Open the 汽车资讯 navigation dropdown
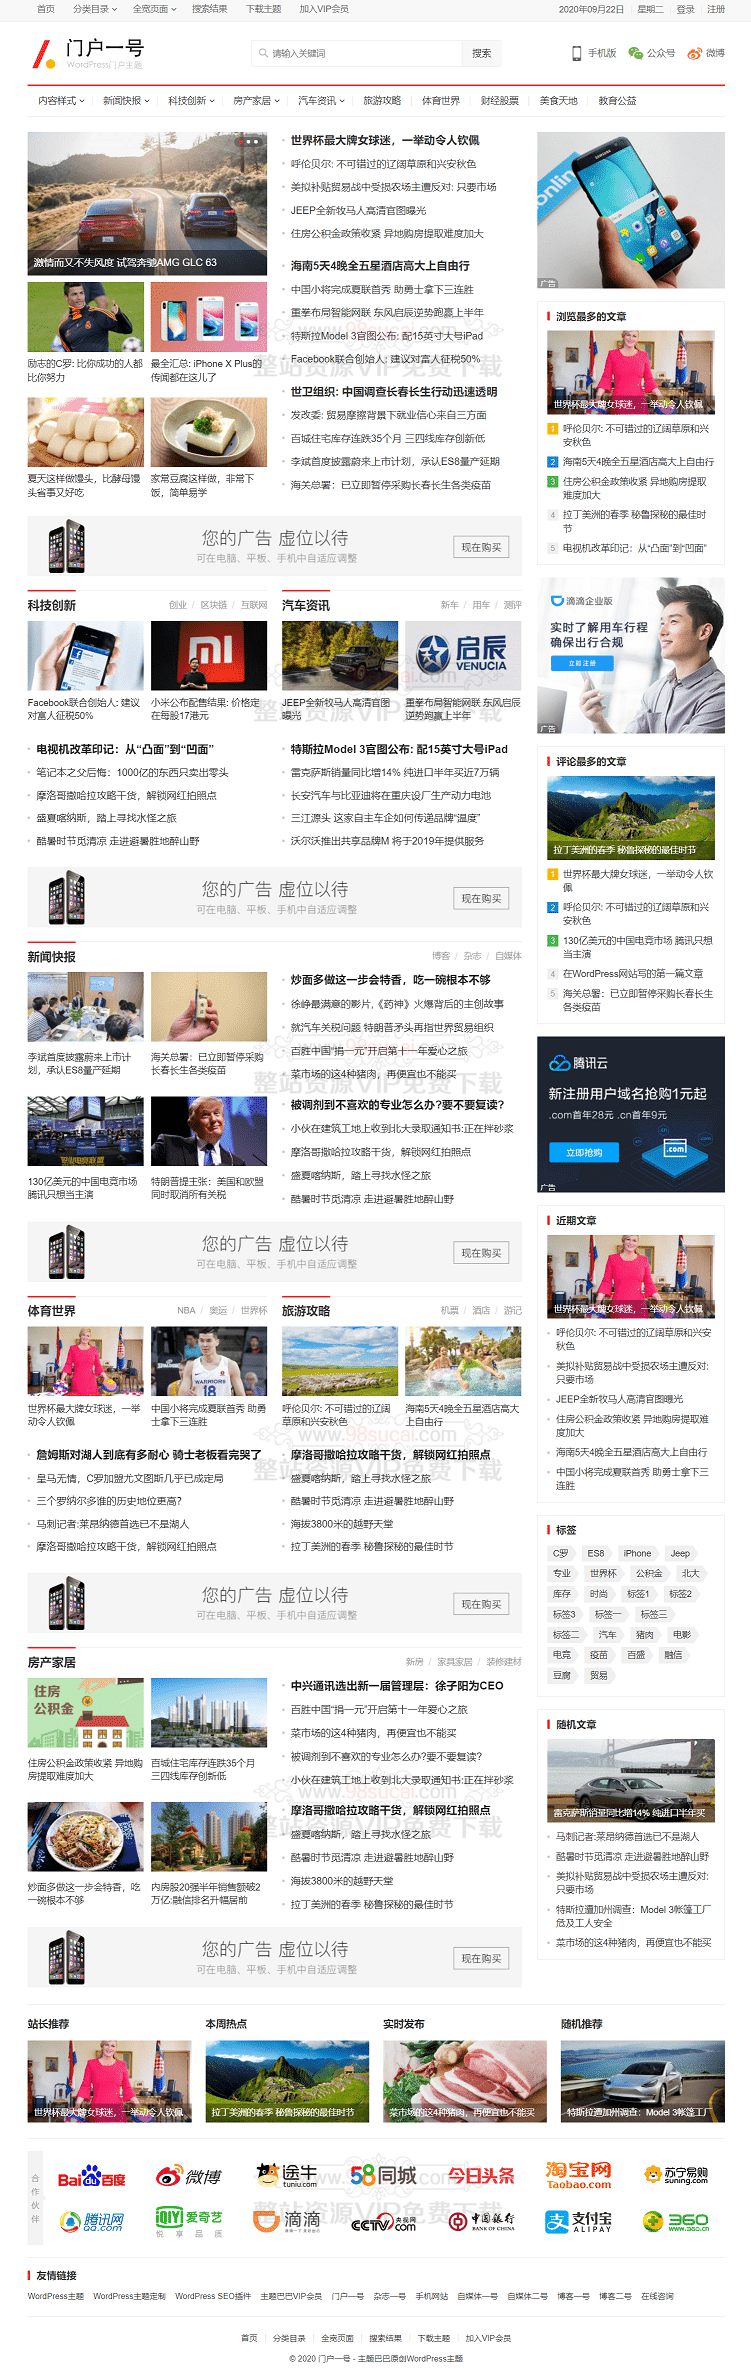 tap(321, 101)
